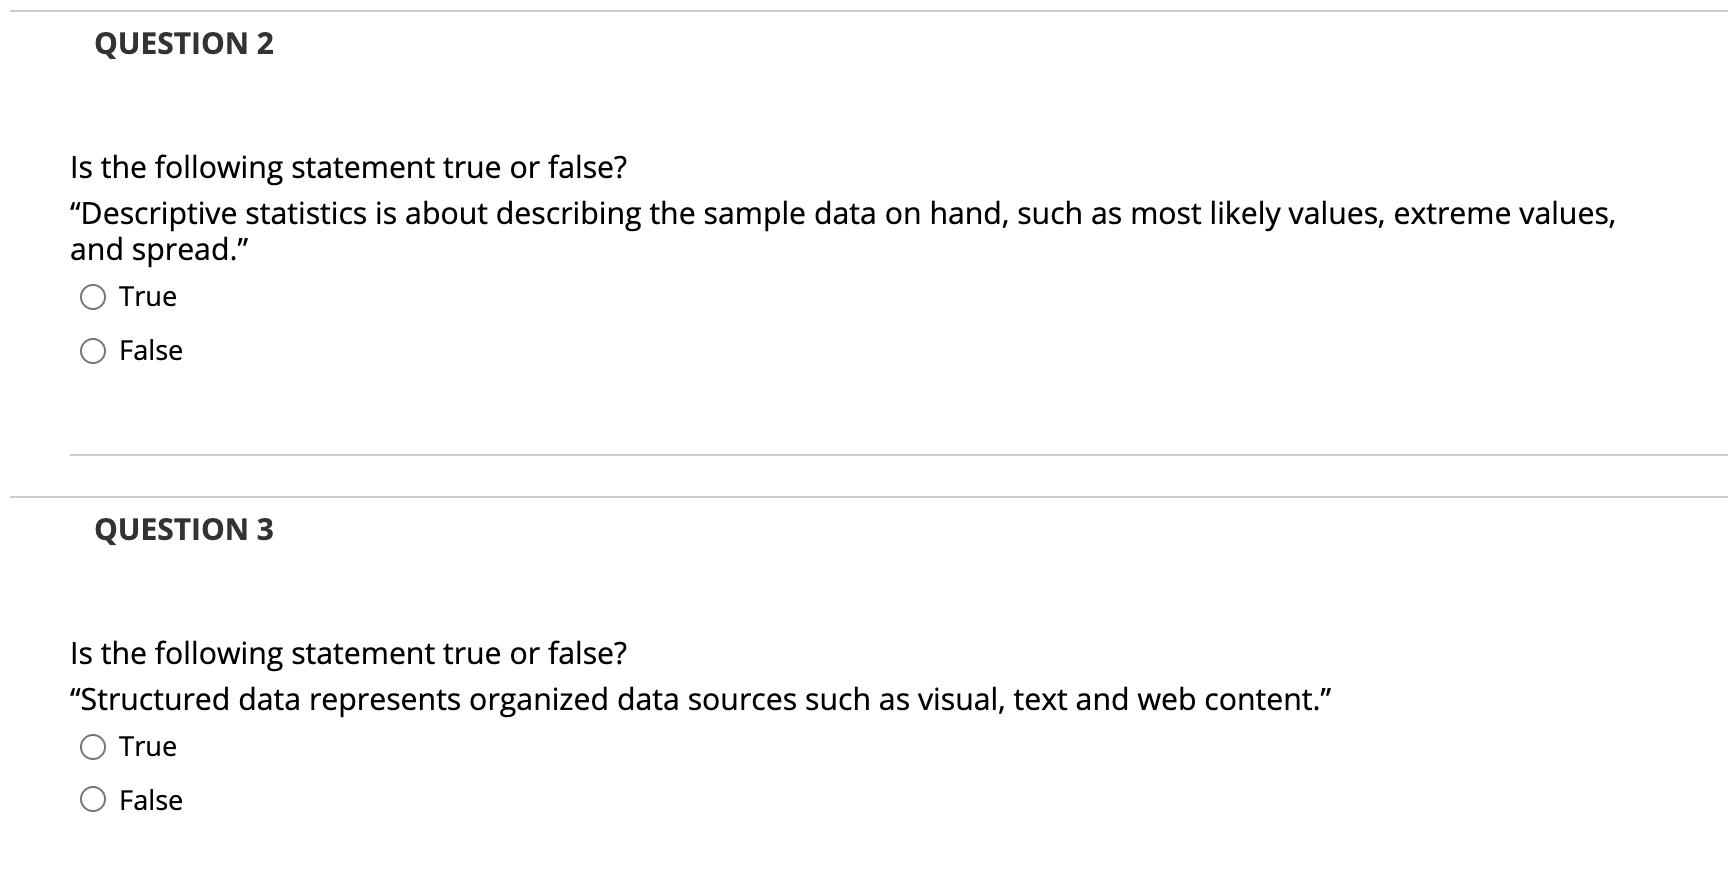Click the prompt text of Question 3
Viewport: 1728px width, 872px height.
(348, 652)
